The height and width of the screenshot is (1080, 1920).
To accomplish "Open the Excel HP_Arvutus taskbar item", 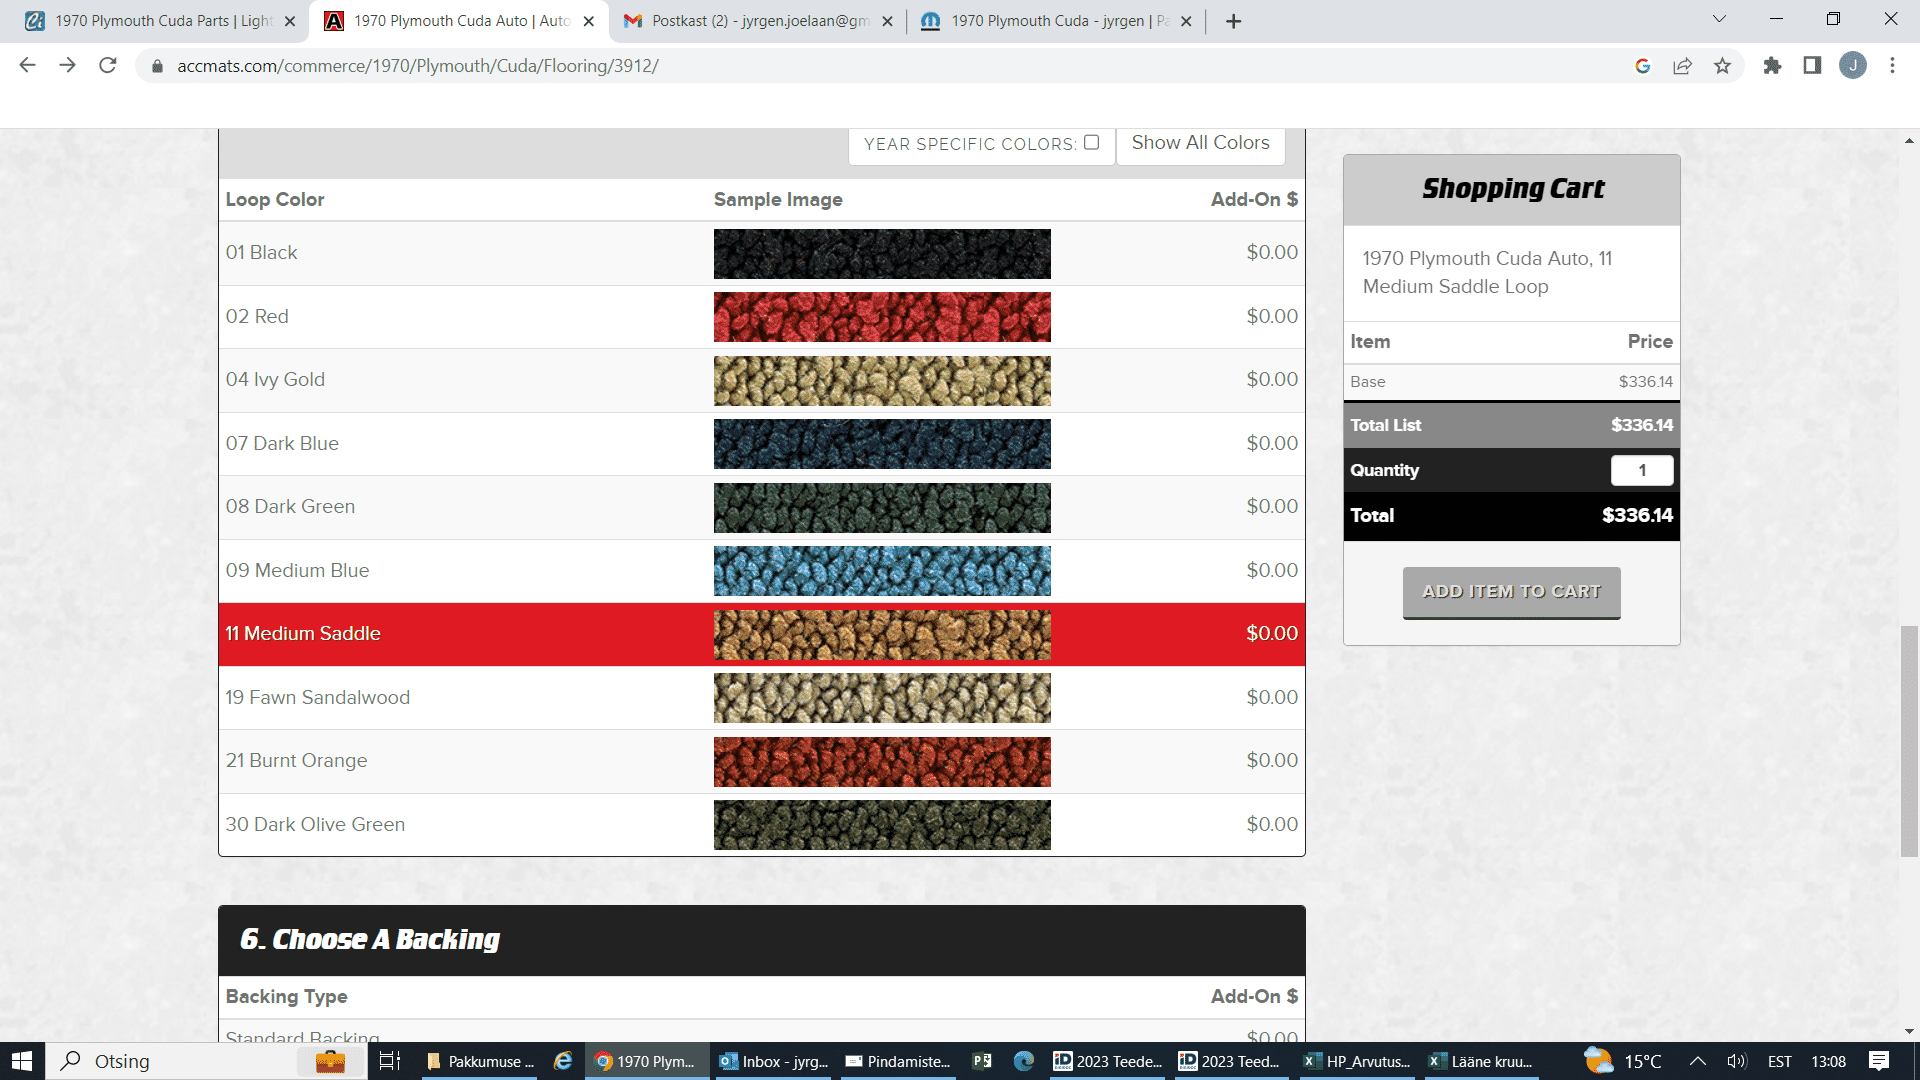I will 1358,1061.
